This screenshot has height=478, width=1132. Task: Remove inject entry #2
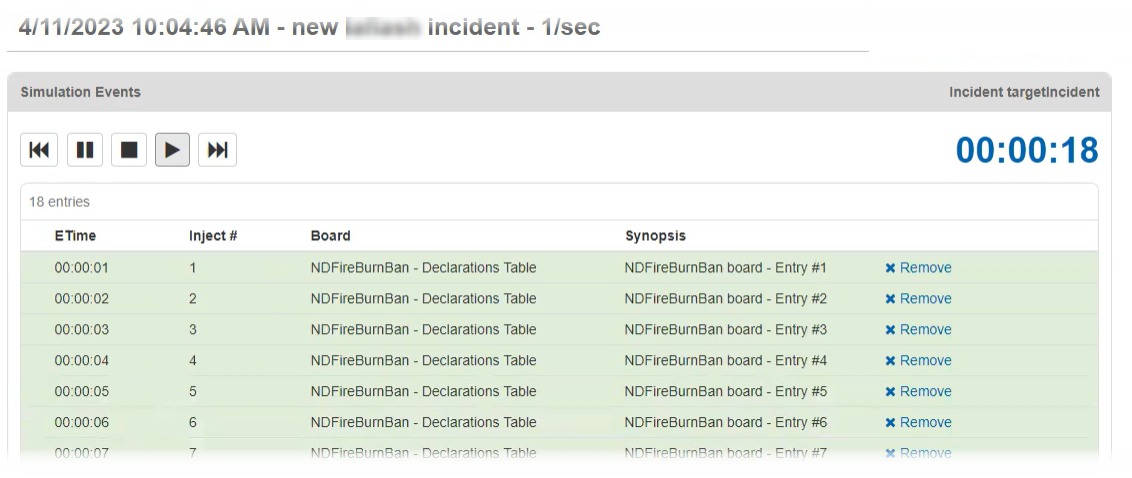(x=918, y=299)
